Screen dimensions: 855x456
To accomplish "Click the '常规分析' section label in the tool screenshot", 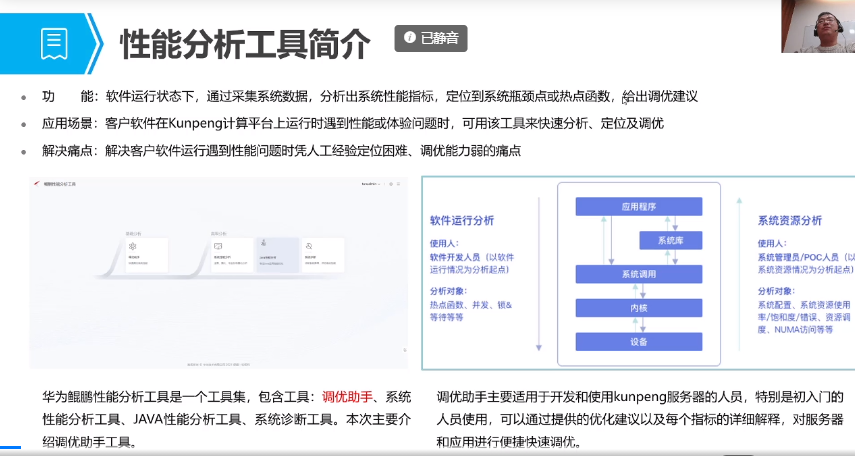I will tap(134, 233).
